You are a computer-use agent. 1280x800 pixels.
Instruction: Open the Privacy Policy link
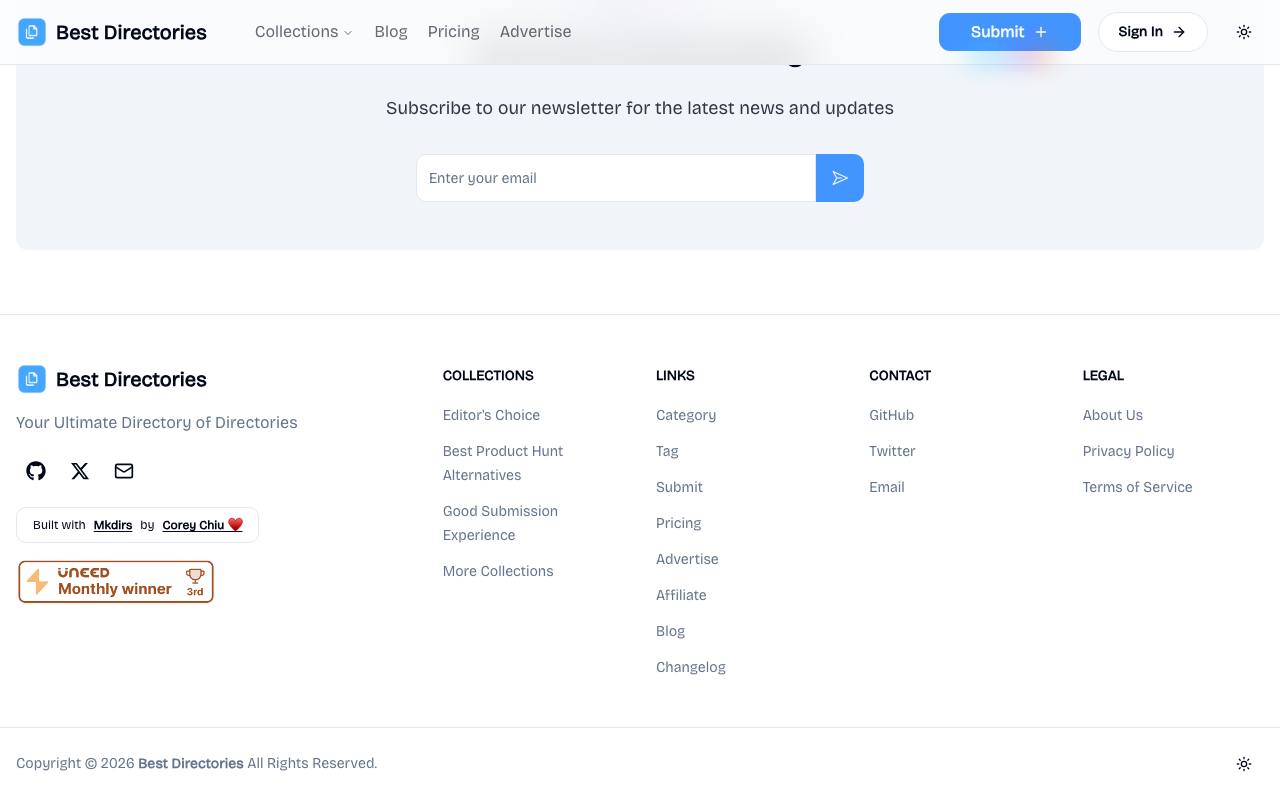(x=1128, y=451)
